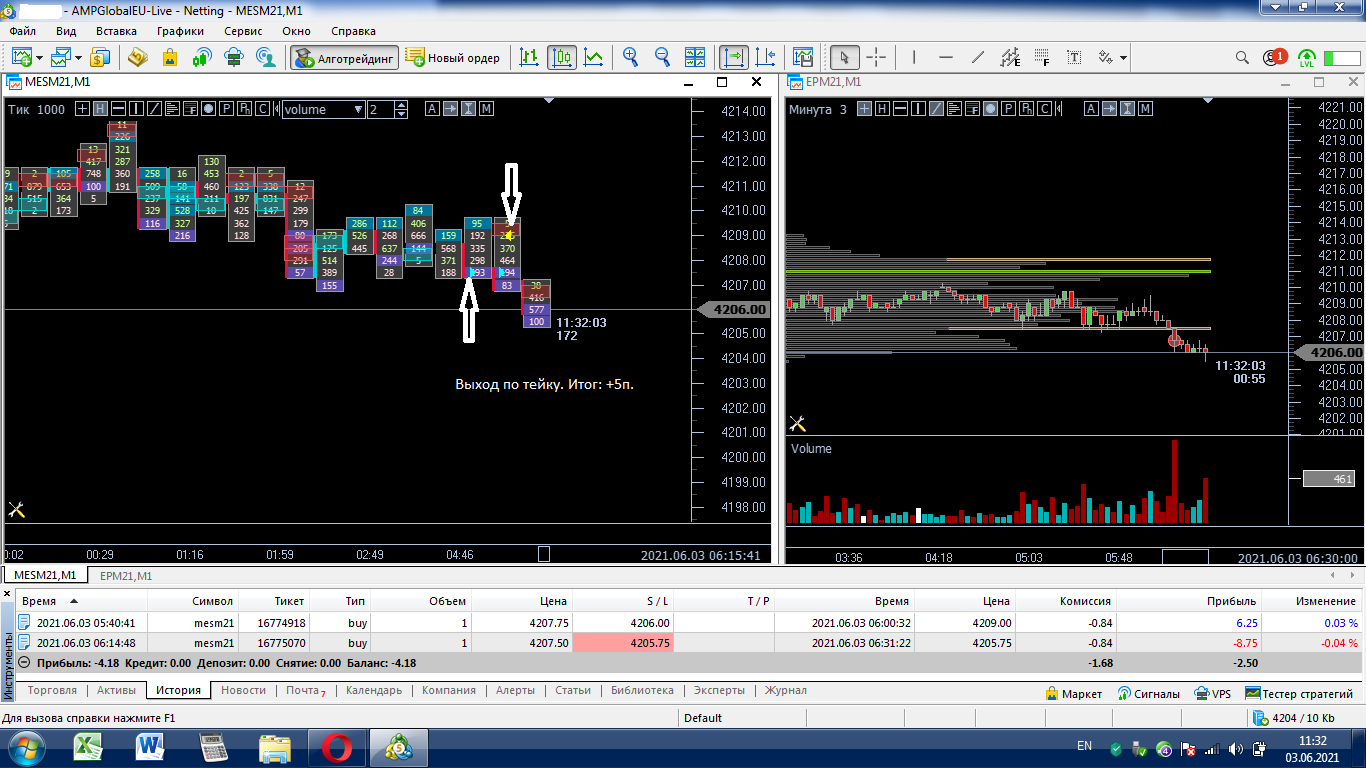The height and width of the screenshot is (768, 1366).
Task: Toggle the H button on the MESM21 chart panel
Action: tap(101, 109)
